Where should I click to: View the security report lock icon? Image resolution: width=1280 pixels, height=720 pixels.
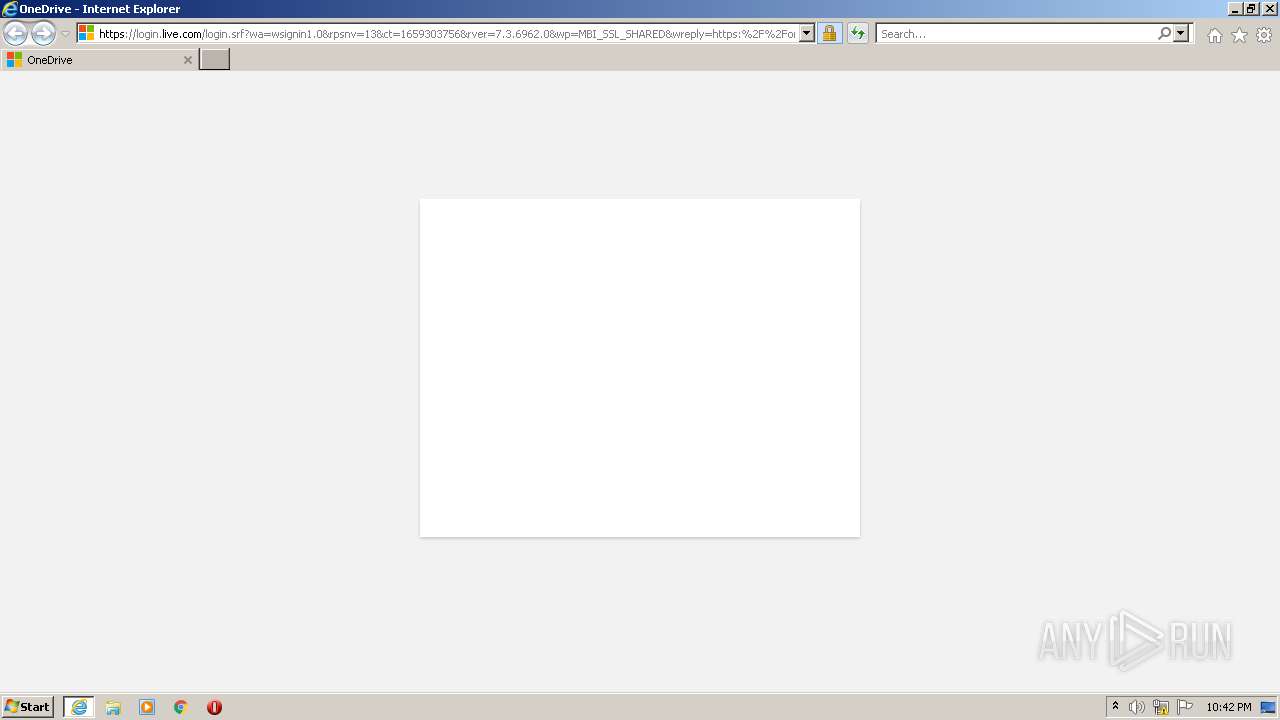click(x=829, y=34)
